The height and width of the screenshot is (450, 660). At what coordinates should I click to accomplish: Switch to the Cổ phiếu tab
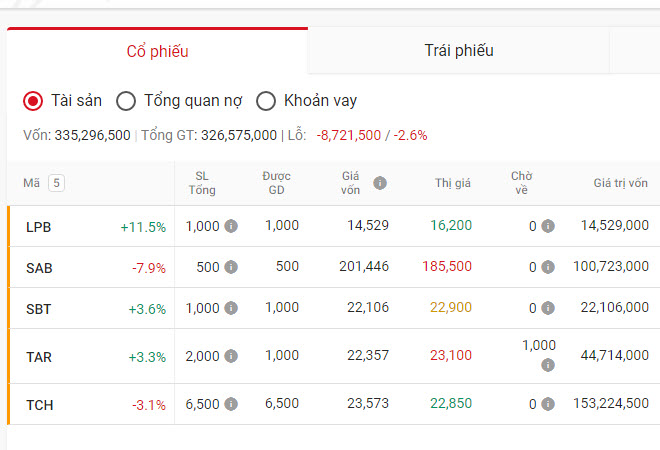(x=157, y=51)
